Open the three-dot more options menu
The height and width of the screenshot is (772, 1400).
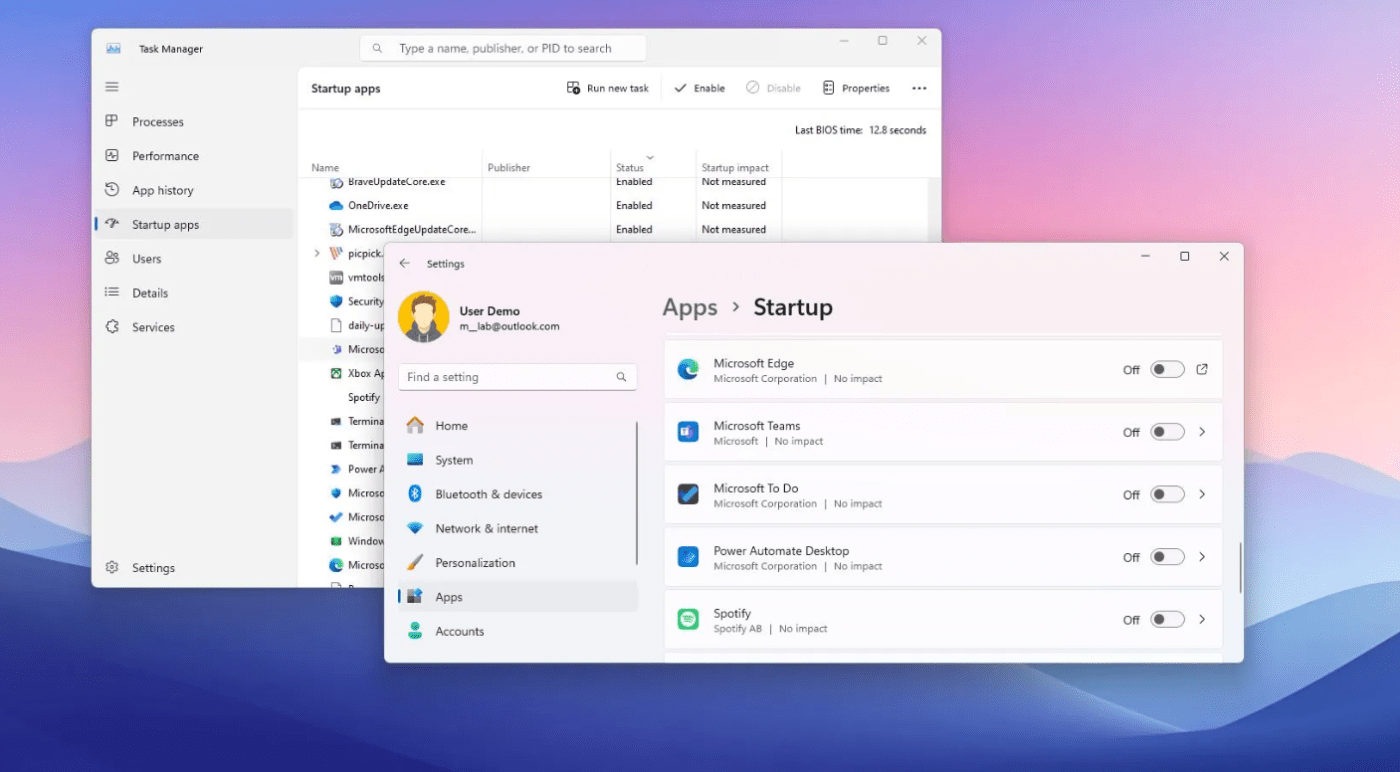pyautogui.click(x=919, y=88)
